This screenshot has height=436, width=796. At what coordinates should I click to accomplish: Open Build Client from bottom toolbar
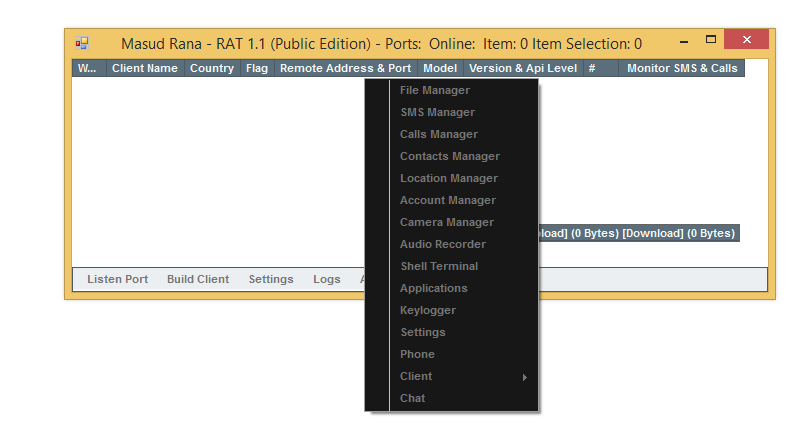[197, 279]
